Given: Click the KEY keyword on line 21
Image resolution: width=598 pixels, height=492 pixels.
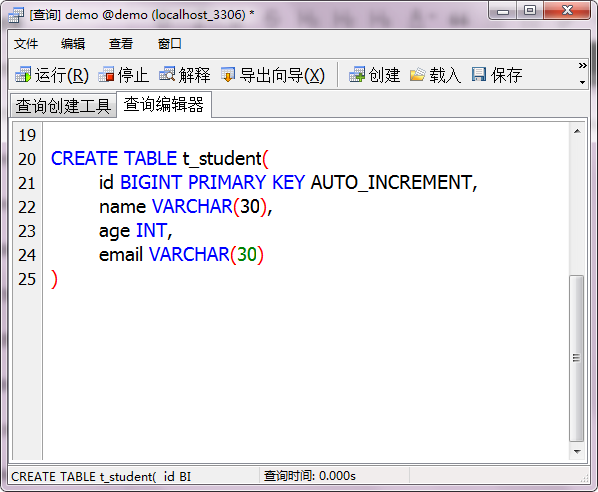Looking at the screenshot, I should click(x=288, y=182).
